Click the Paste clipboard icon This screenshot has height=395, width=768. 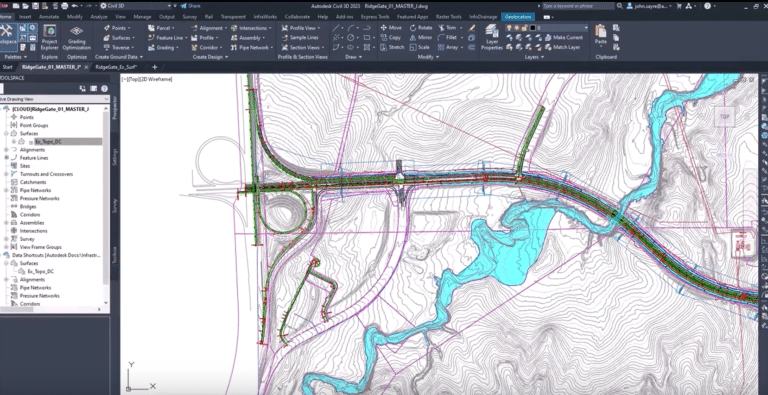click(600, 34)
